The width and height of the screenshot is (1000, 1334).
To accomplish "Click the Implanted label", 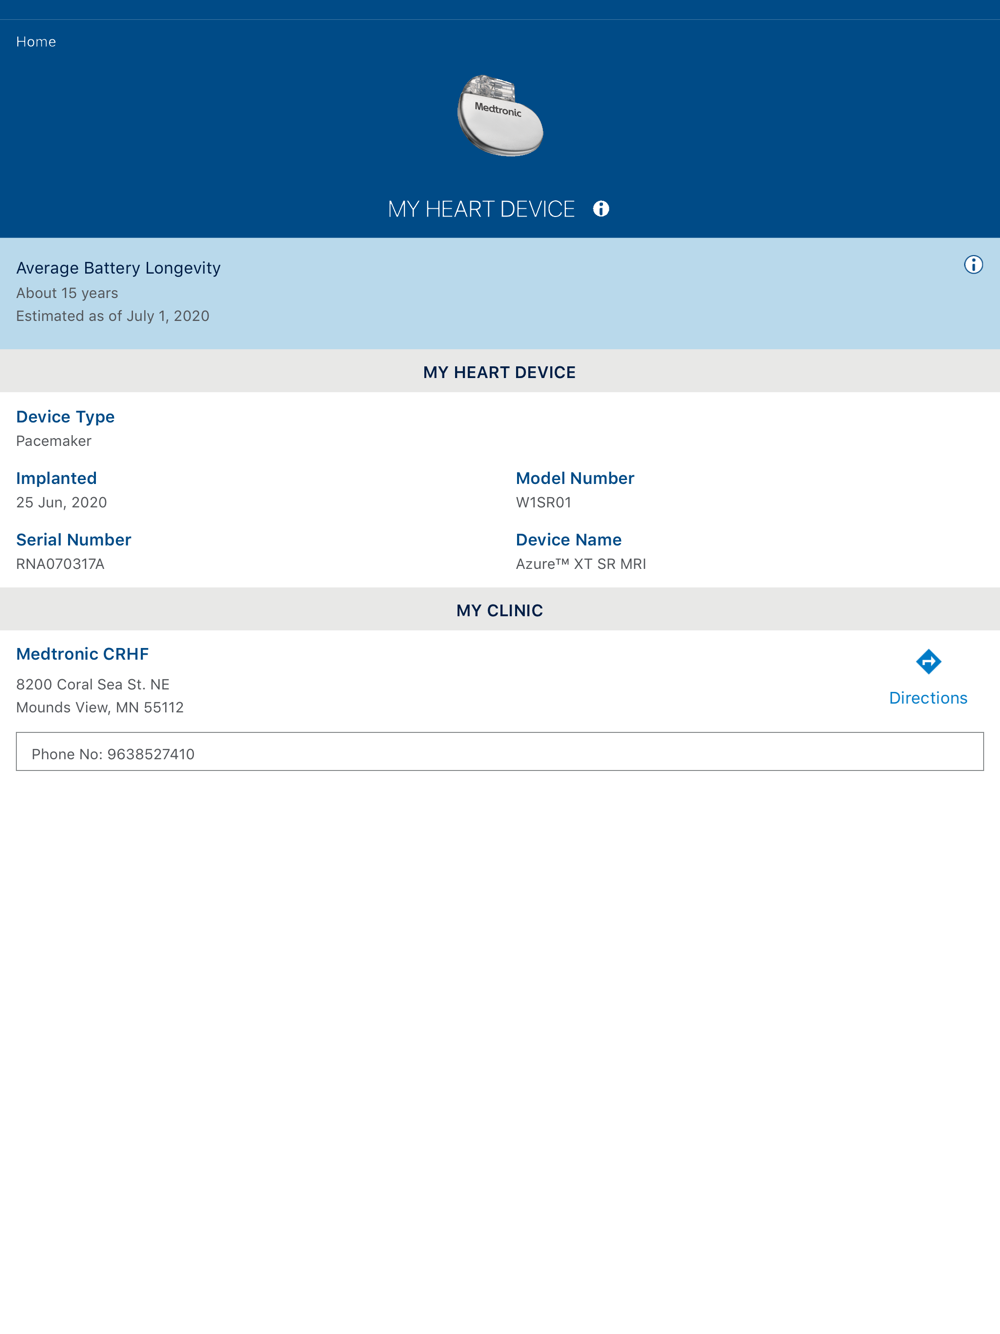I will pyautogui.click(x=56, y=478).
